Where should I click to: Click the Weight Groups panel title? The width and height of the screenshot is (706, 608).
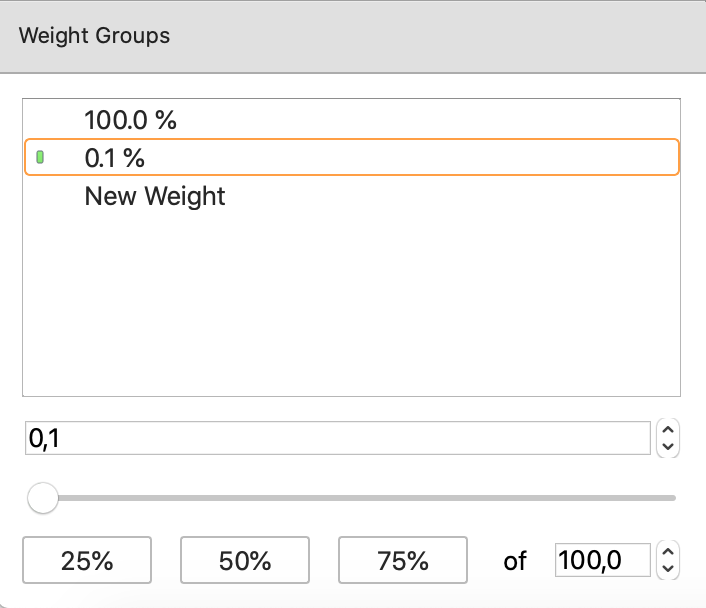pos(95,36)
